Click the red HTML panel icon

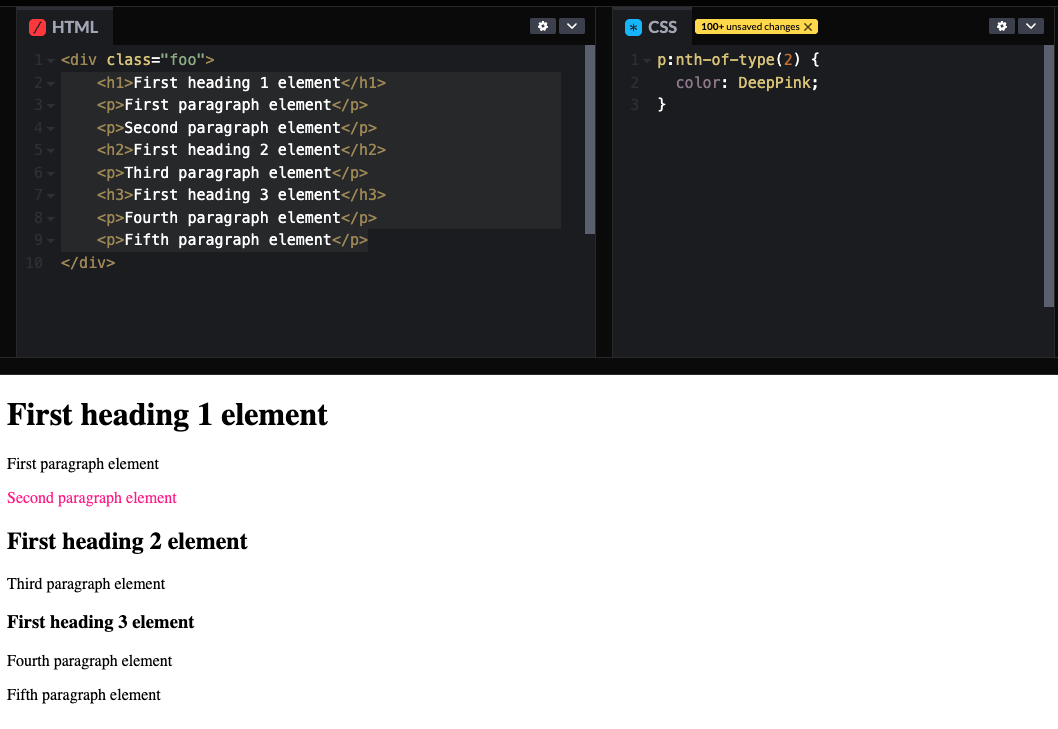pos(39,27)
